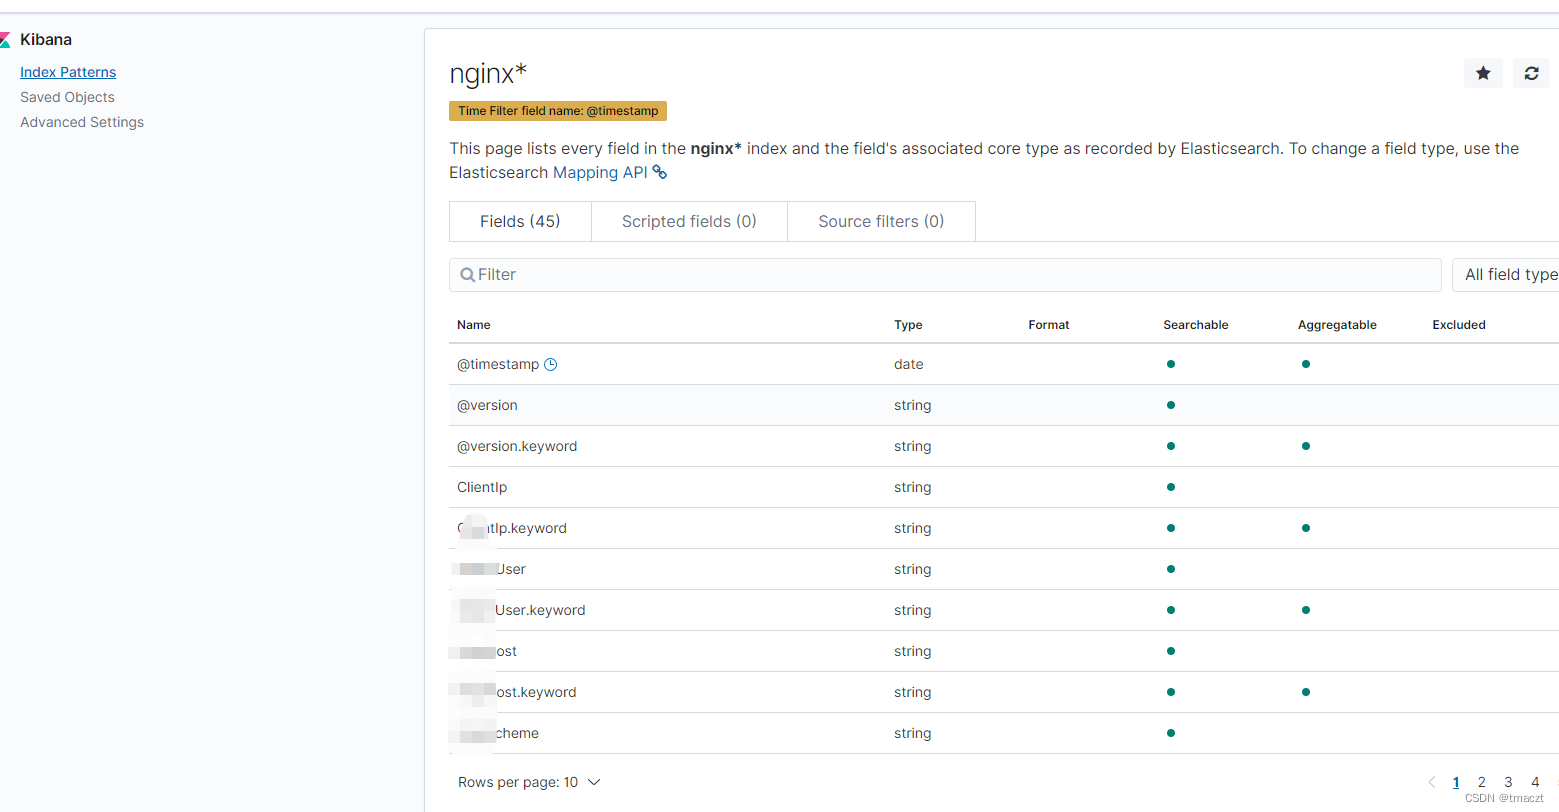Click the nginx* index pattern title

click(488, 73)
